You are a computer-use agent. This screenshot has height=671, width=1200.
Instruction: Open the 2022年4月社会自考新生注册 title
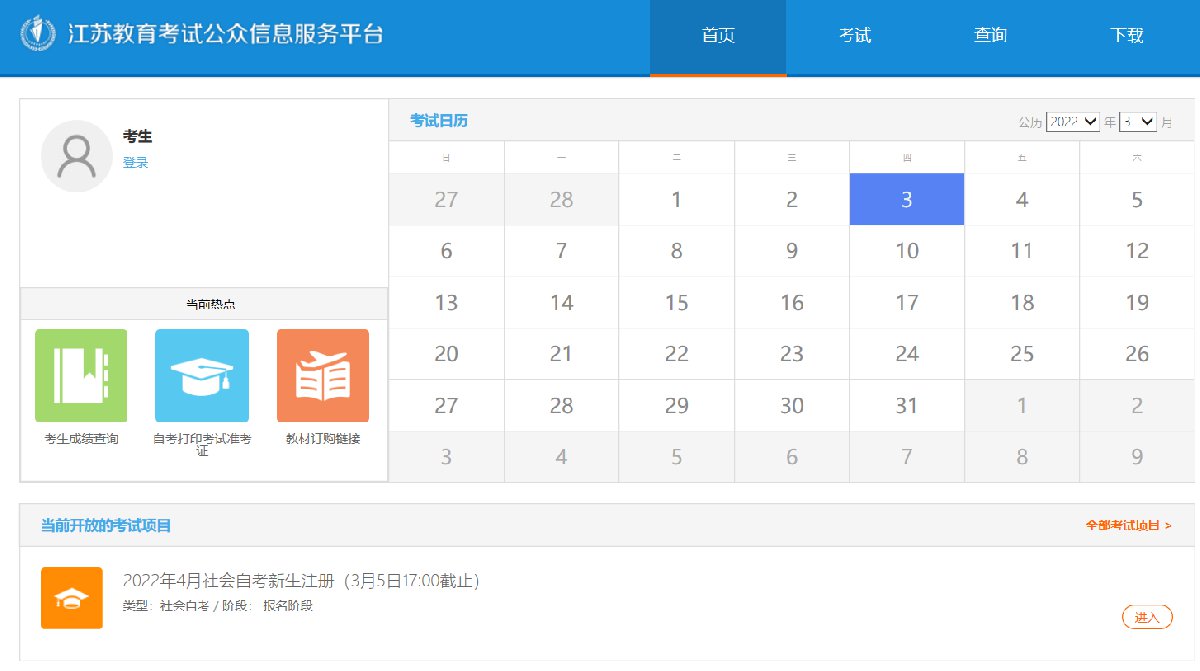[x=300, y=581]
